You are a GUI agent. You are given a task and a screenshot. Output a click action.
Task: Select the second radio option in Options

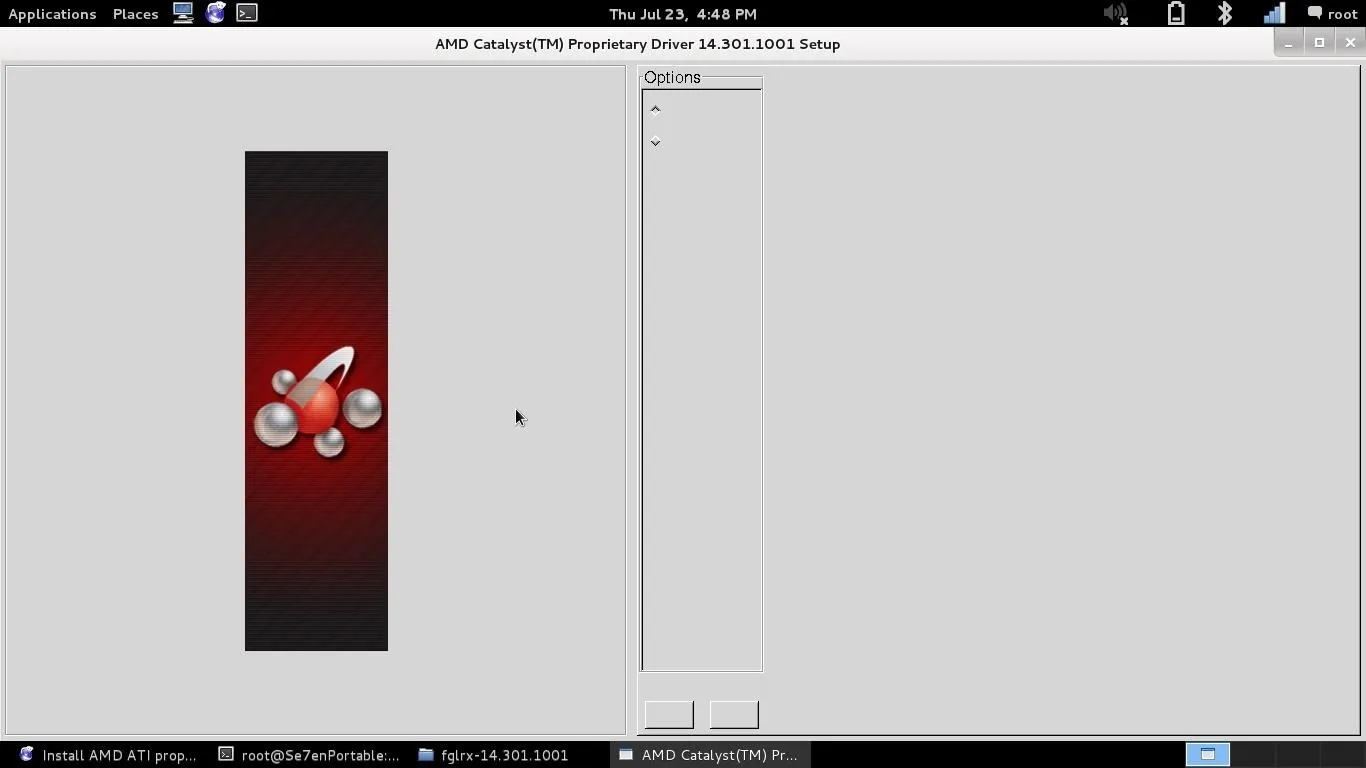click(x=655, y=142)
